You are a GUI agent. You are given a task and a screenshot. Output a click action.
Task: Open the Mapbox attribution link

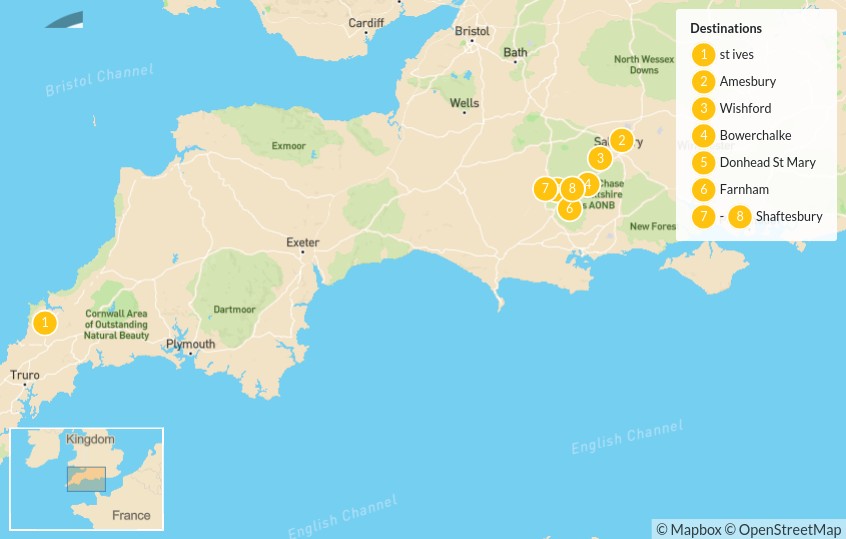pyautogui.click(x=688, y=530)
